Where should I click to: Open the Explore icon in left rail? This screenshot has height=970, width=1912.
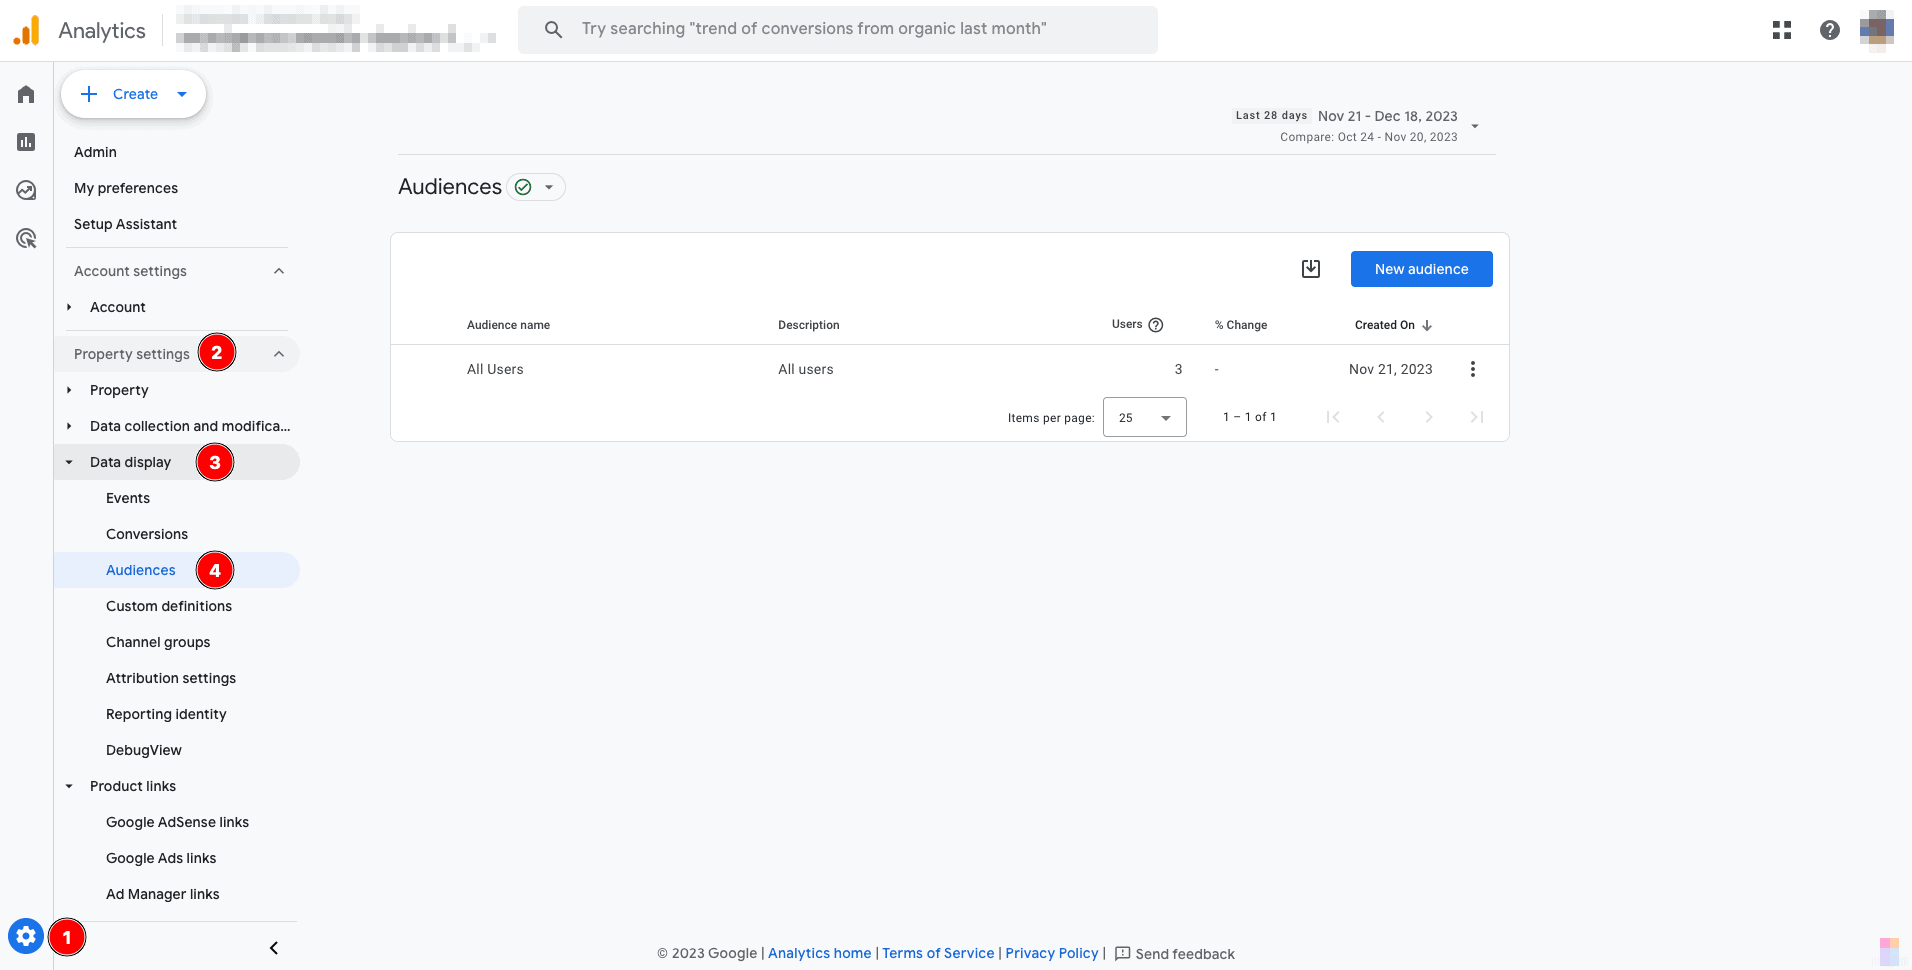[x=26, y=190]
